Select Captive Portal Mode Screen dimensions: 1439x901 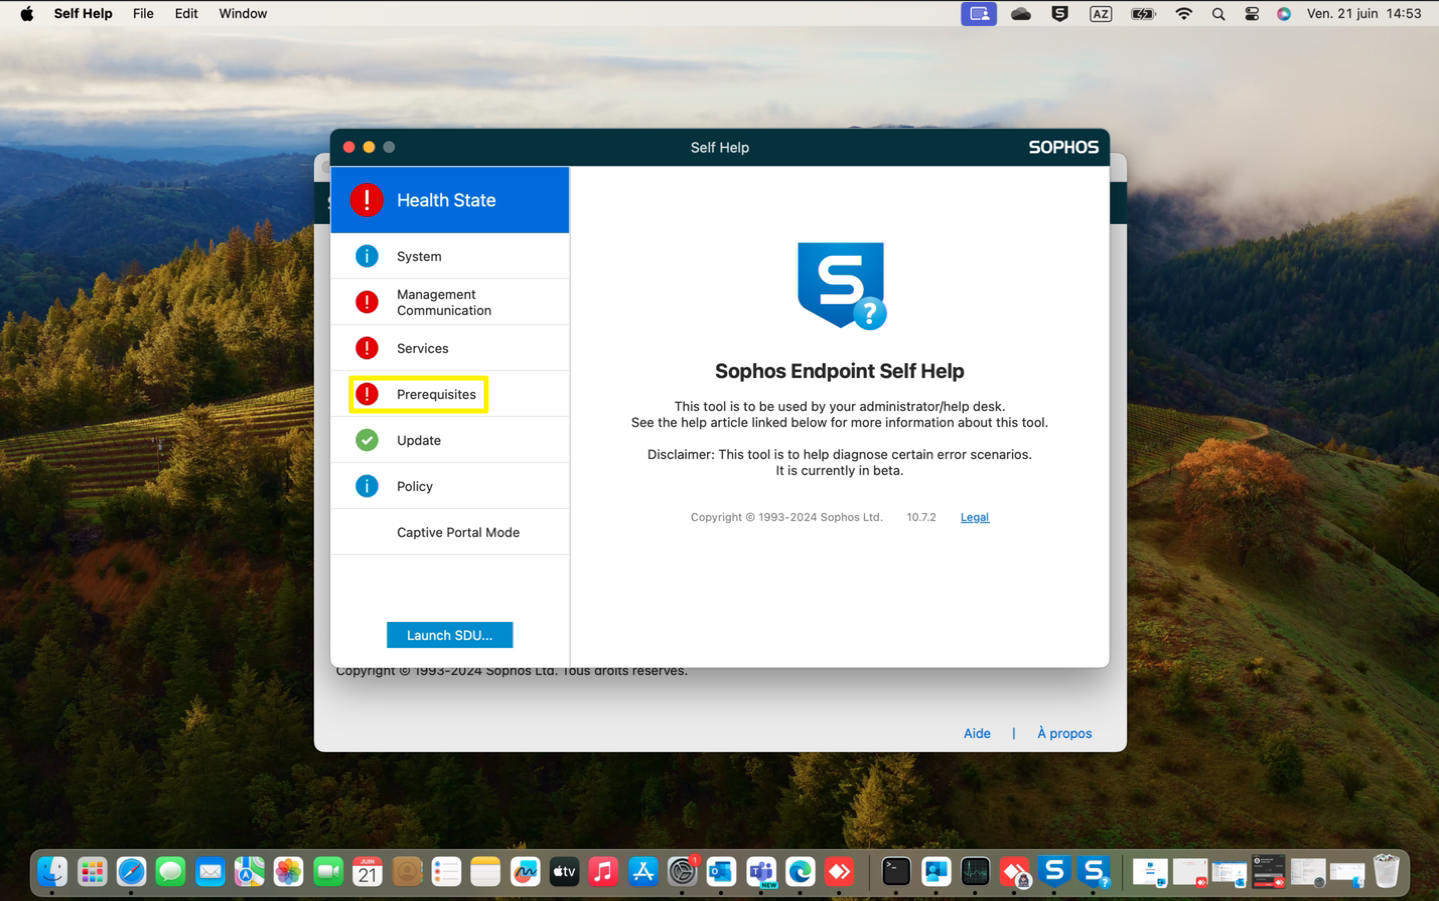click(x=450, y=532)
